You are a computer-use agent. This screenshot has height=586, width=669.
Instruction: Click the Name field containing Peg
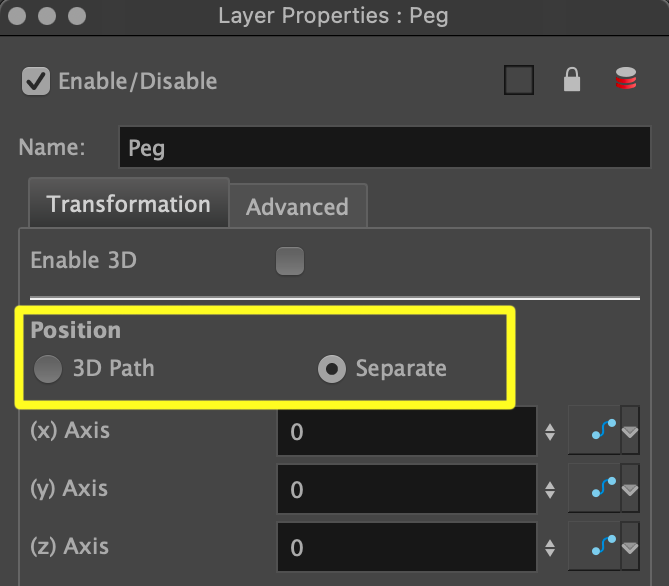[385, 149]
